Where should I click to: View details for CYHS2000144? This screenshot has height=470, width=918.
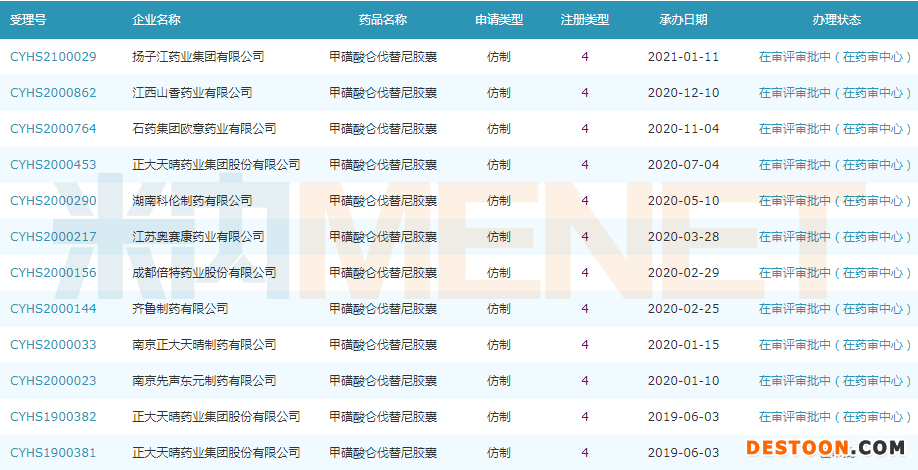(53, 309)
